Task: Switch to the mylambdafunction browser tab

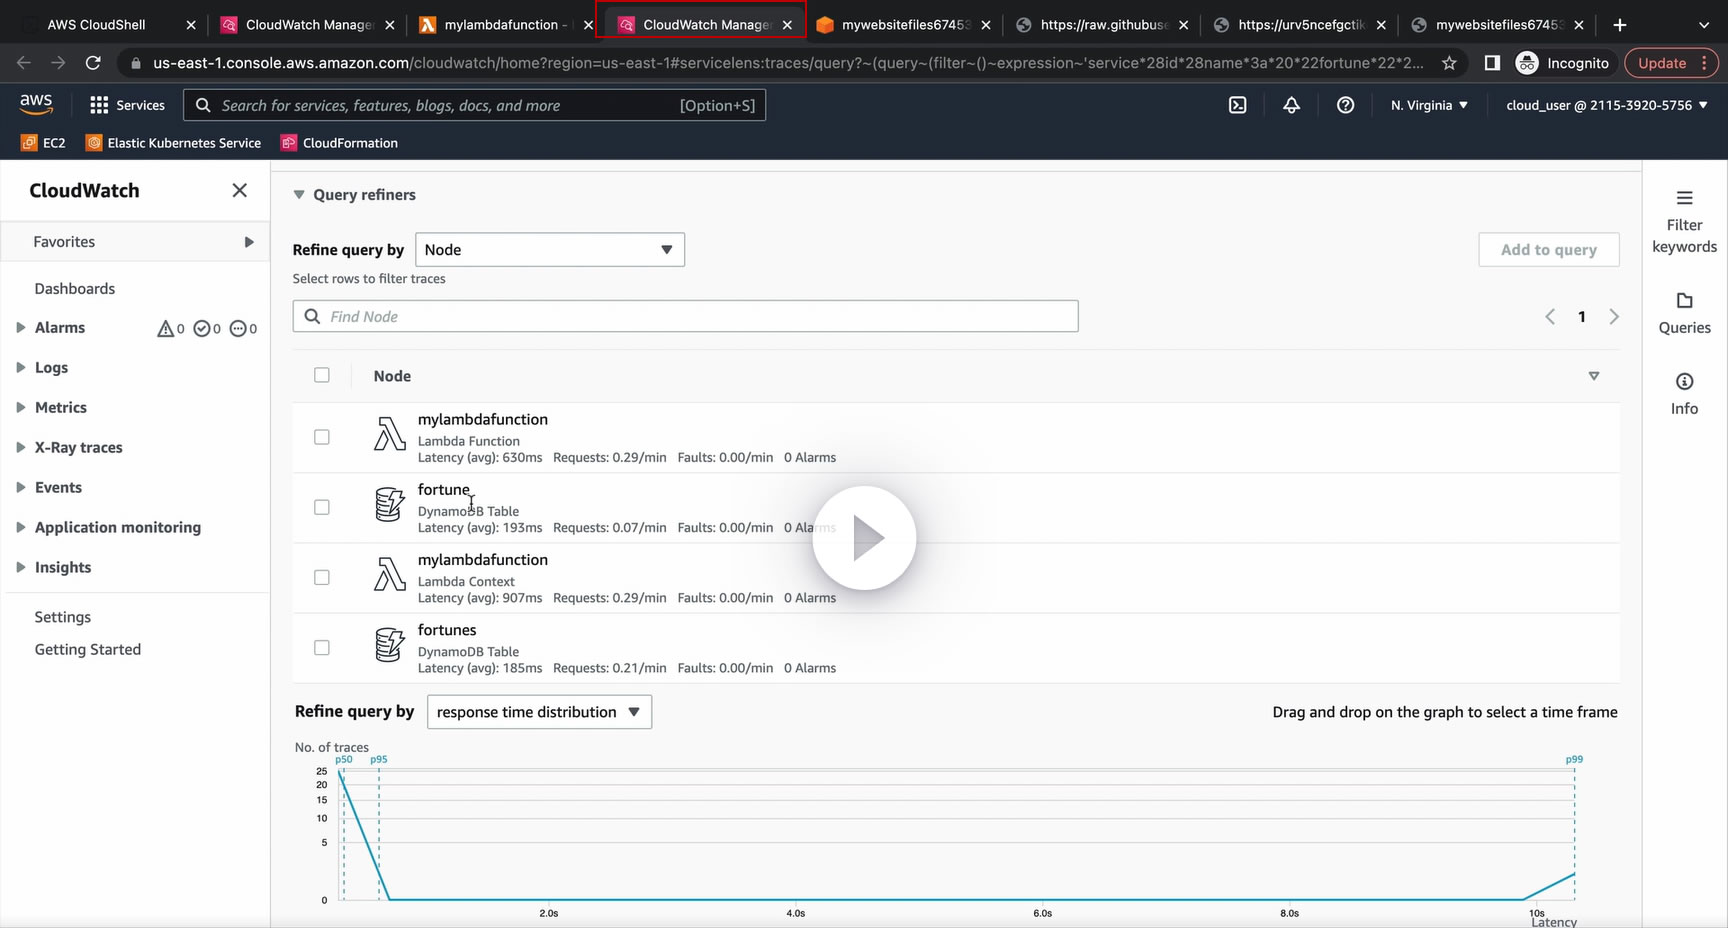Action: click(x=505, y=24)
